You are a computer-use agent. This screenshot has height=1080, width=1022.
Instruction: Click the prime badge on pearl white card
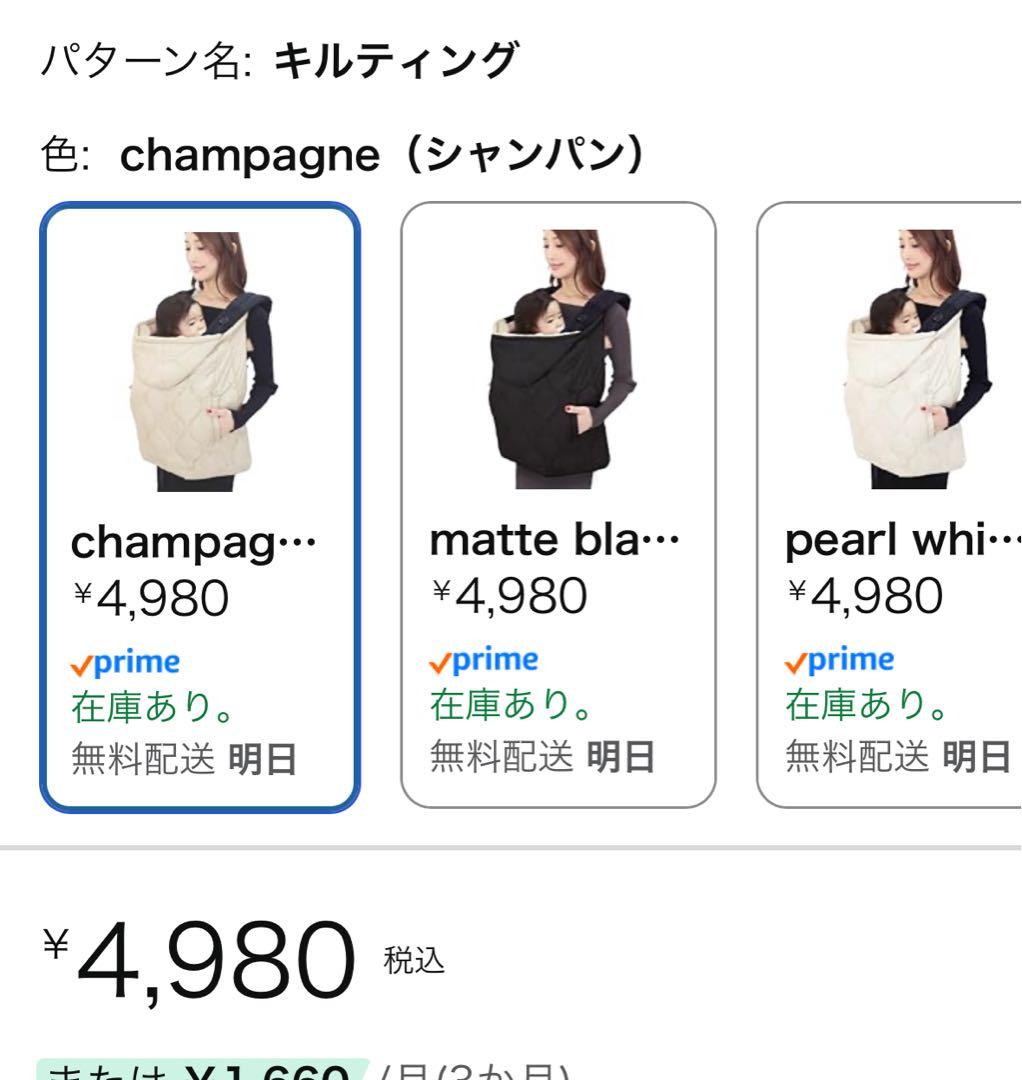[x=839, y=661]
